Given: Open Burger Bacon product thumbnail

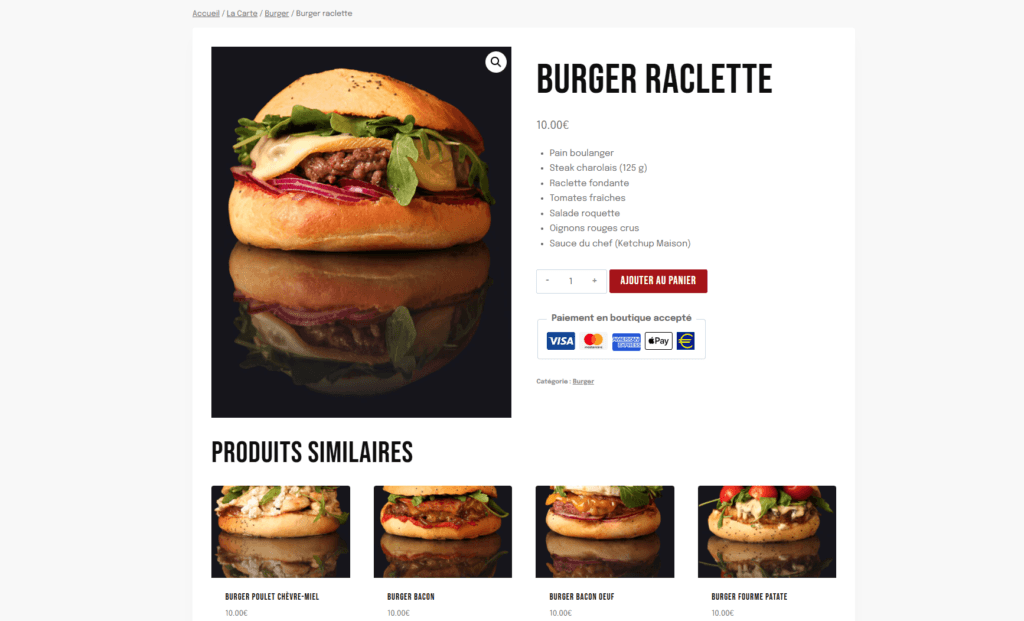Looking at the screenshot, I should click(443, 532).
